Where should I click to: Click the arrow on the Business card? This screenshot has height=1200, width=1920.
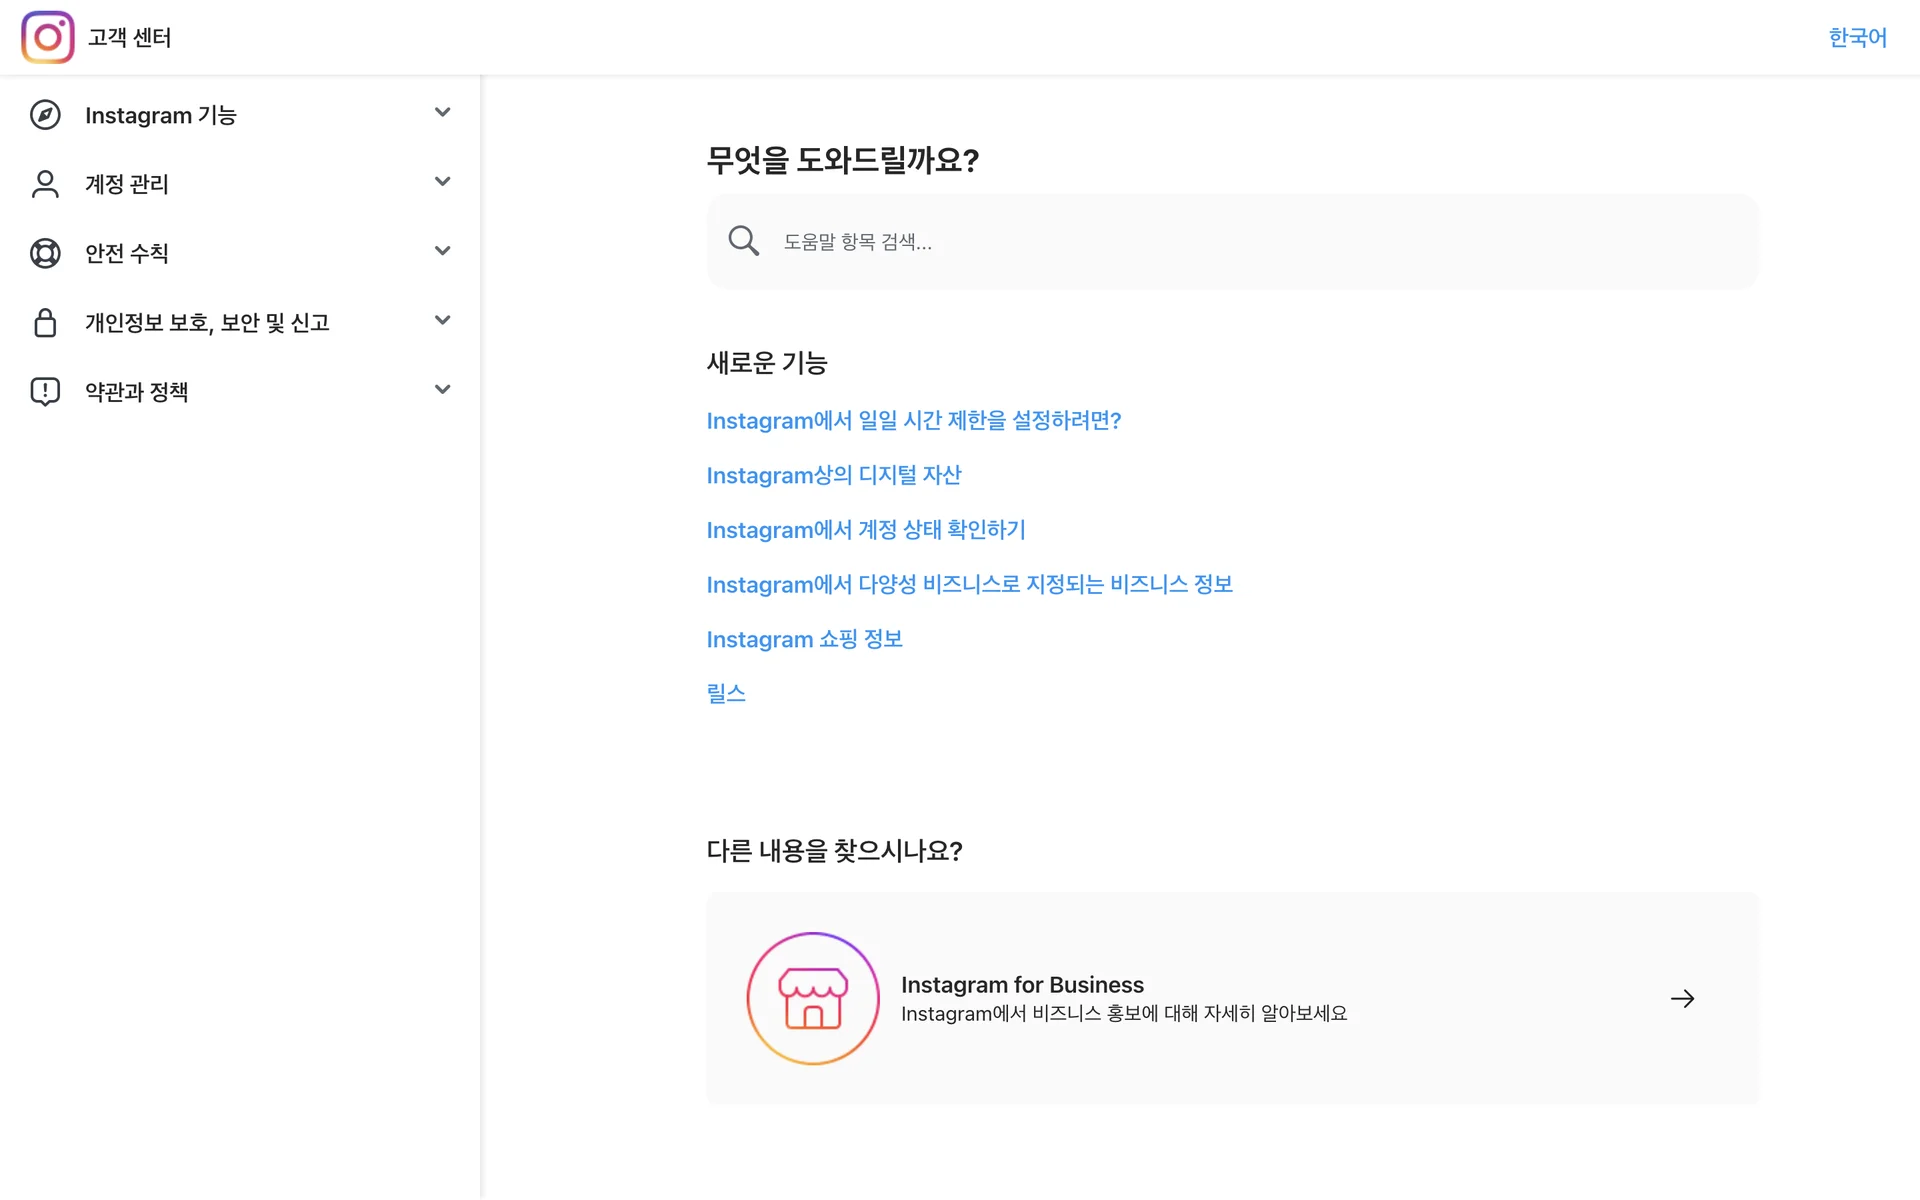click(1682, 998)
